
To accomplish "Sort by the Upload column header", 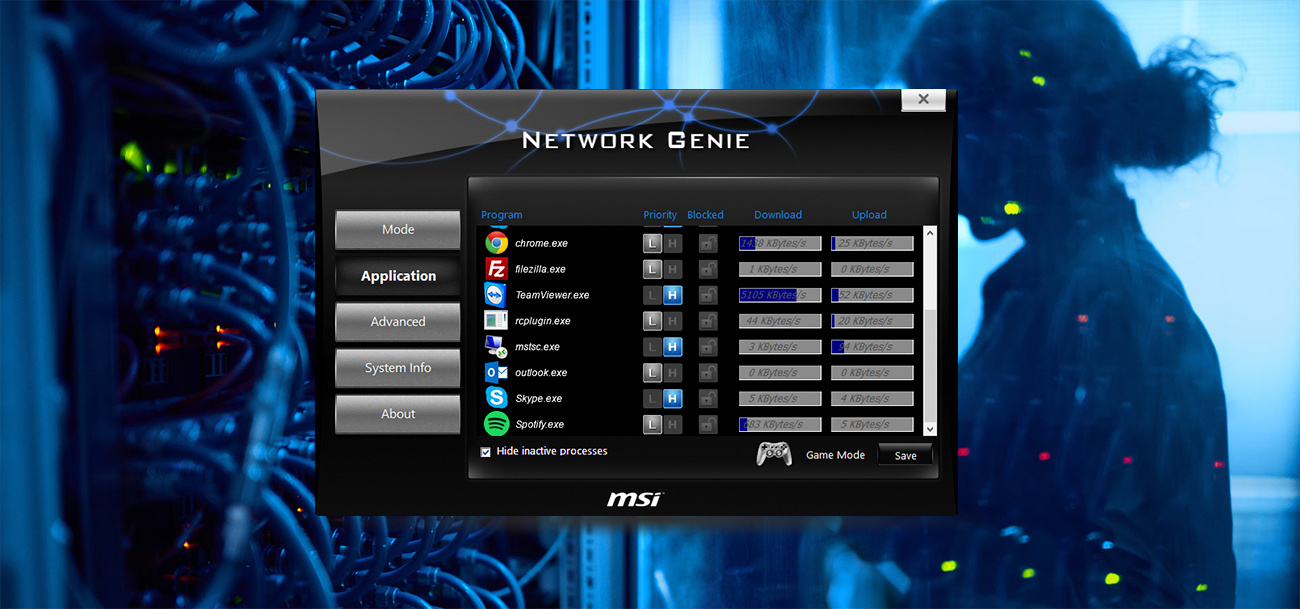I will (869, 215).
